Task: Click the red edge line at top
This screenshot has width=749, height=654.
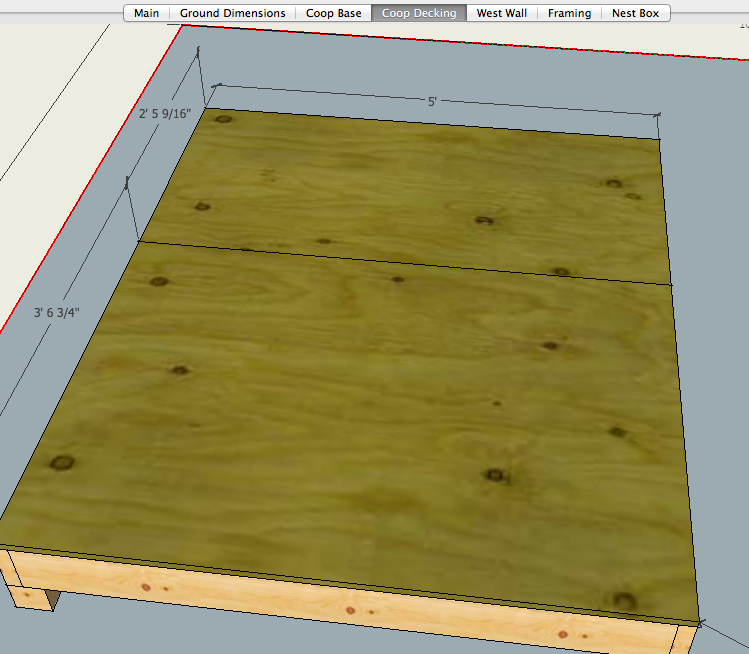Action: click(x=450, y=42)
